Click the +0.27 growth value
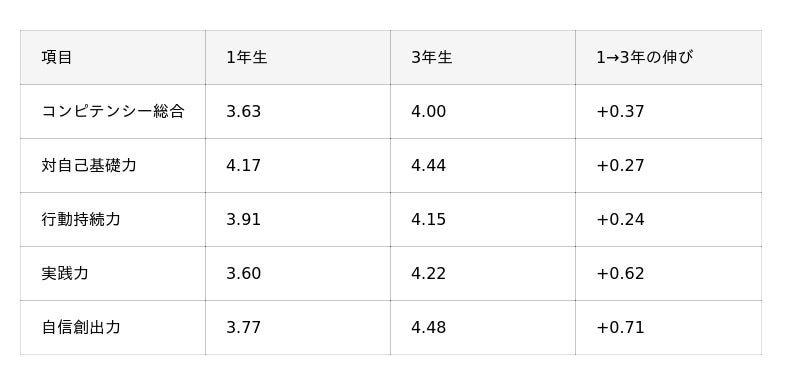800x385 pixels. (620, 165)
